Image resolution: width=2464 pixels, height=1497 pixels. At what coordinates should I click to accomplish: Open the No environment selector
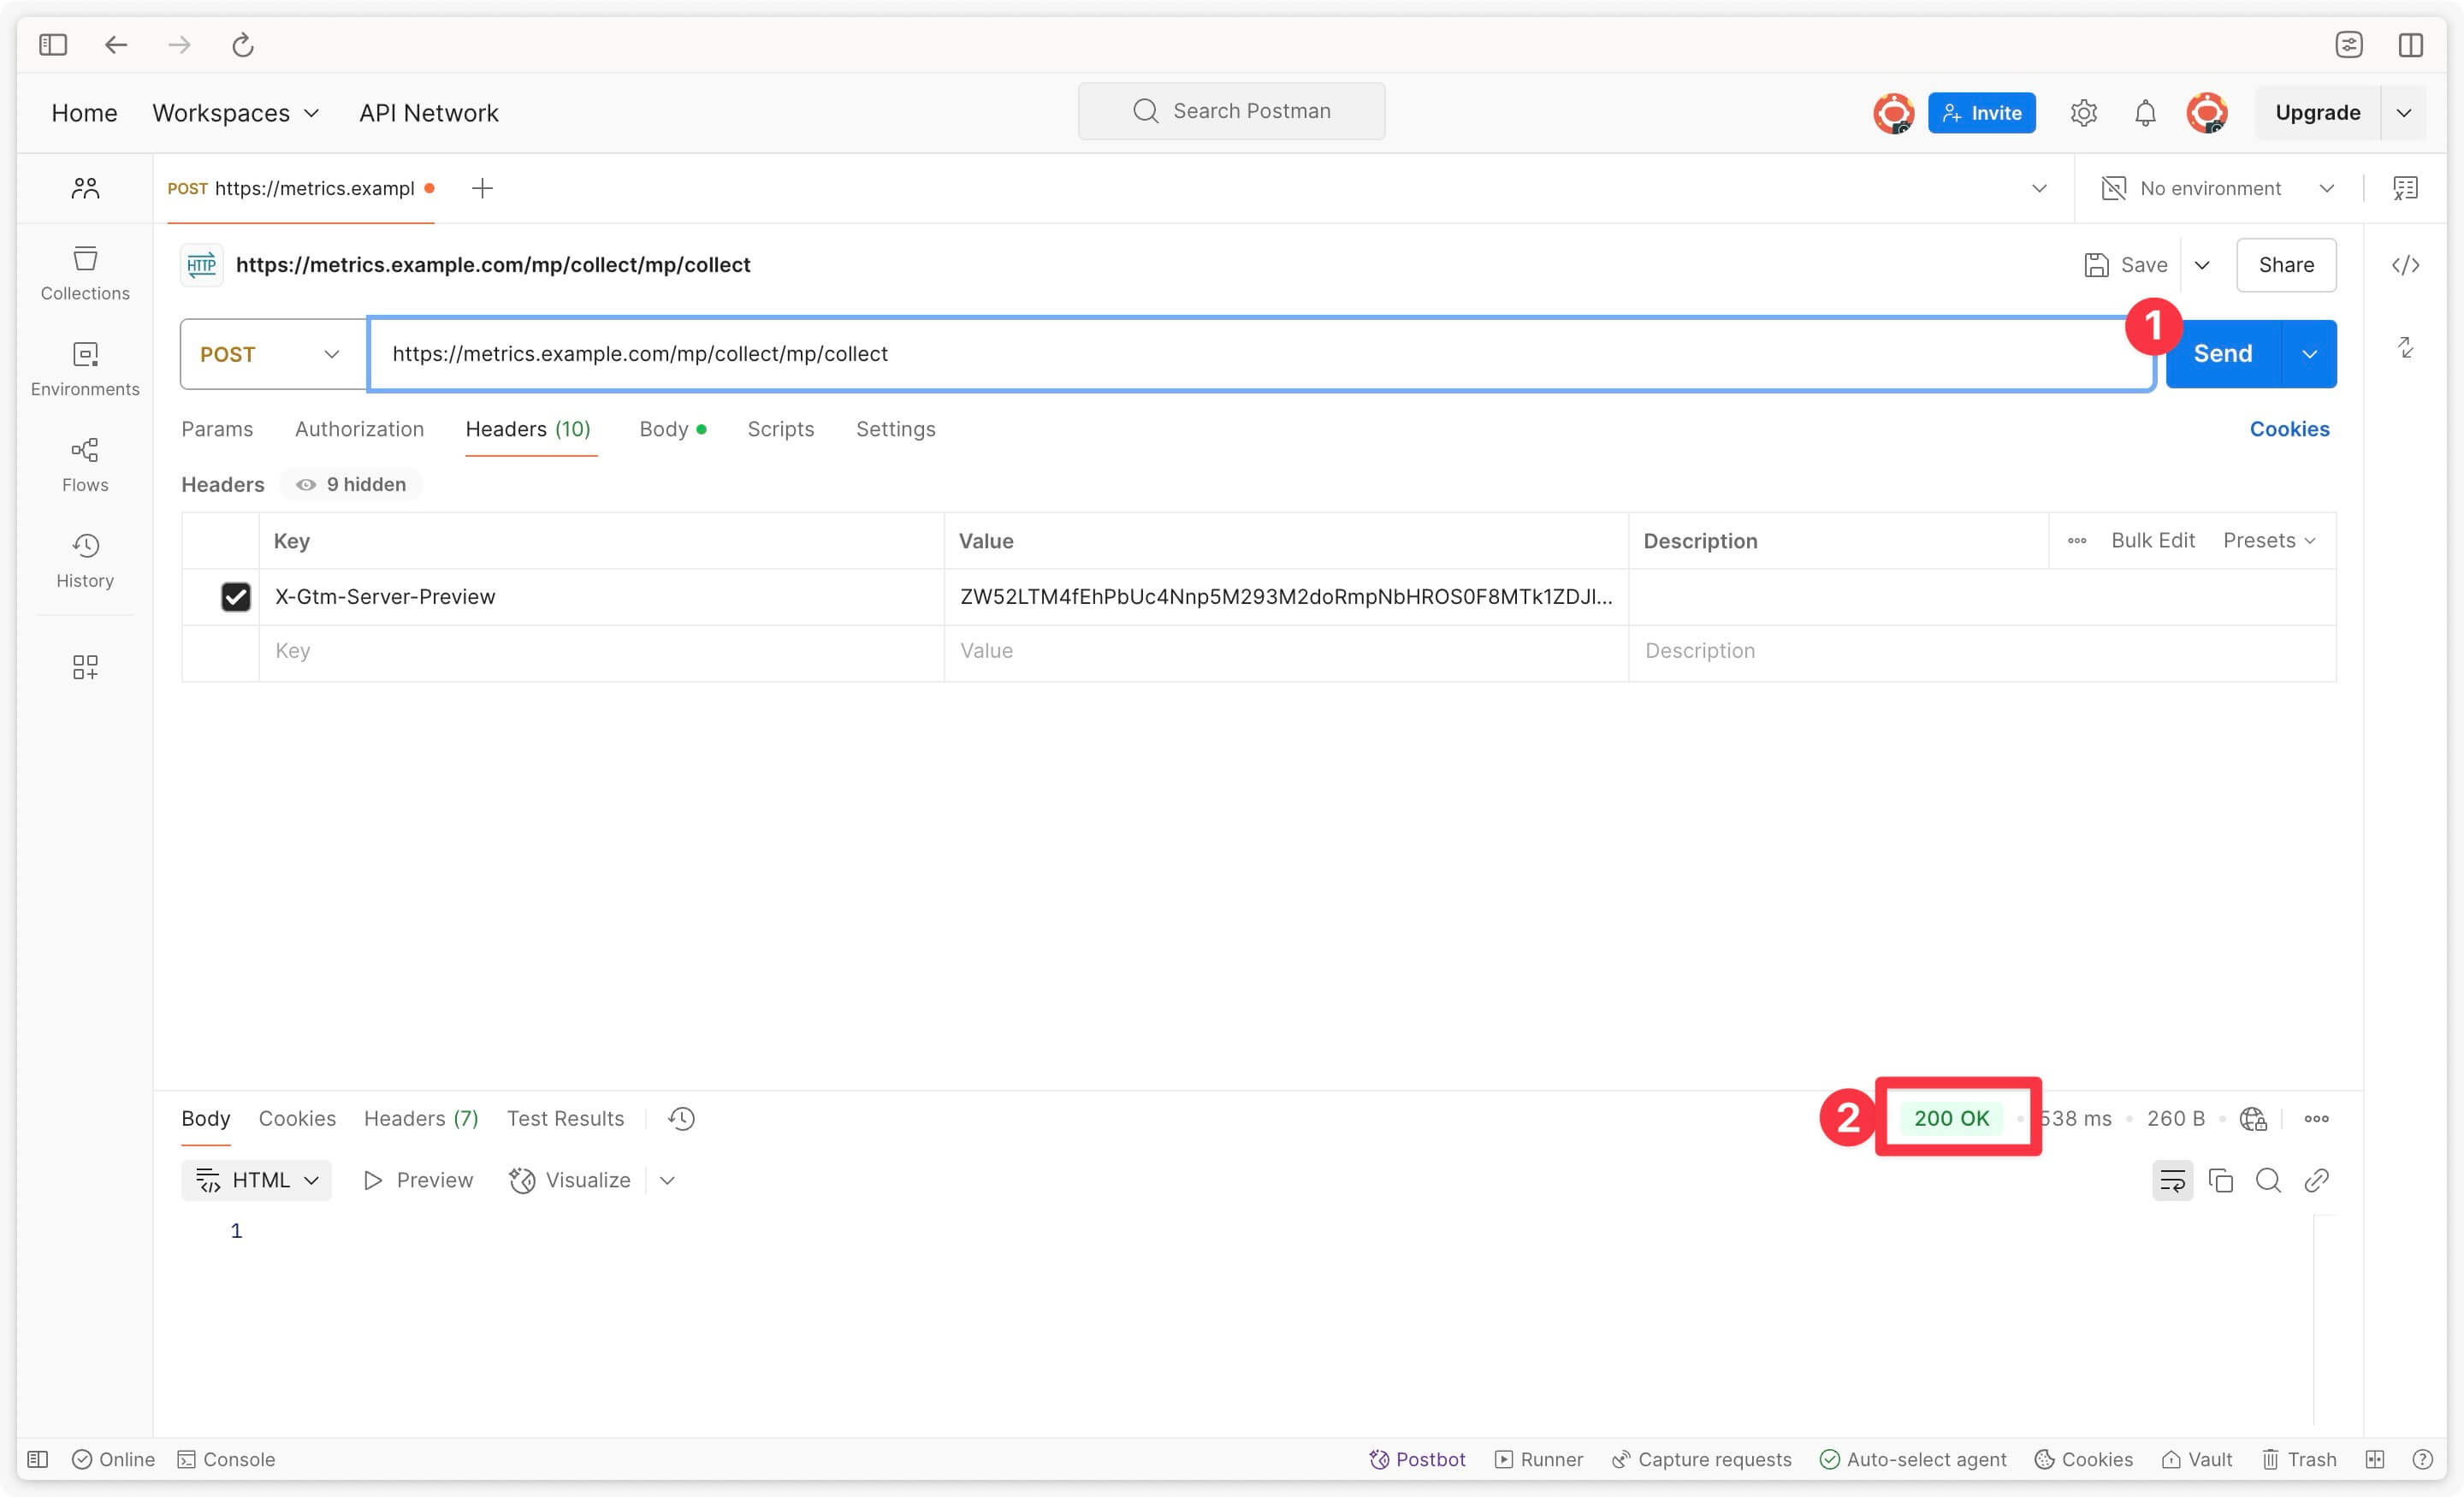2219,188
